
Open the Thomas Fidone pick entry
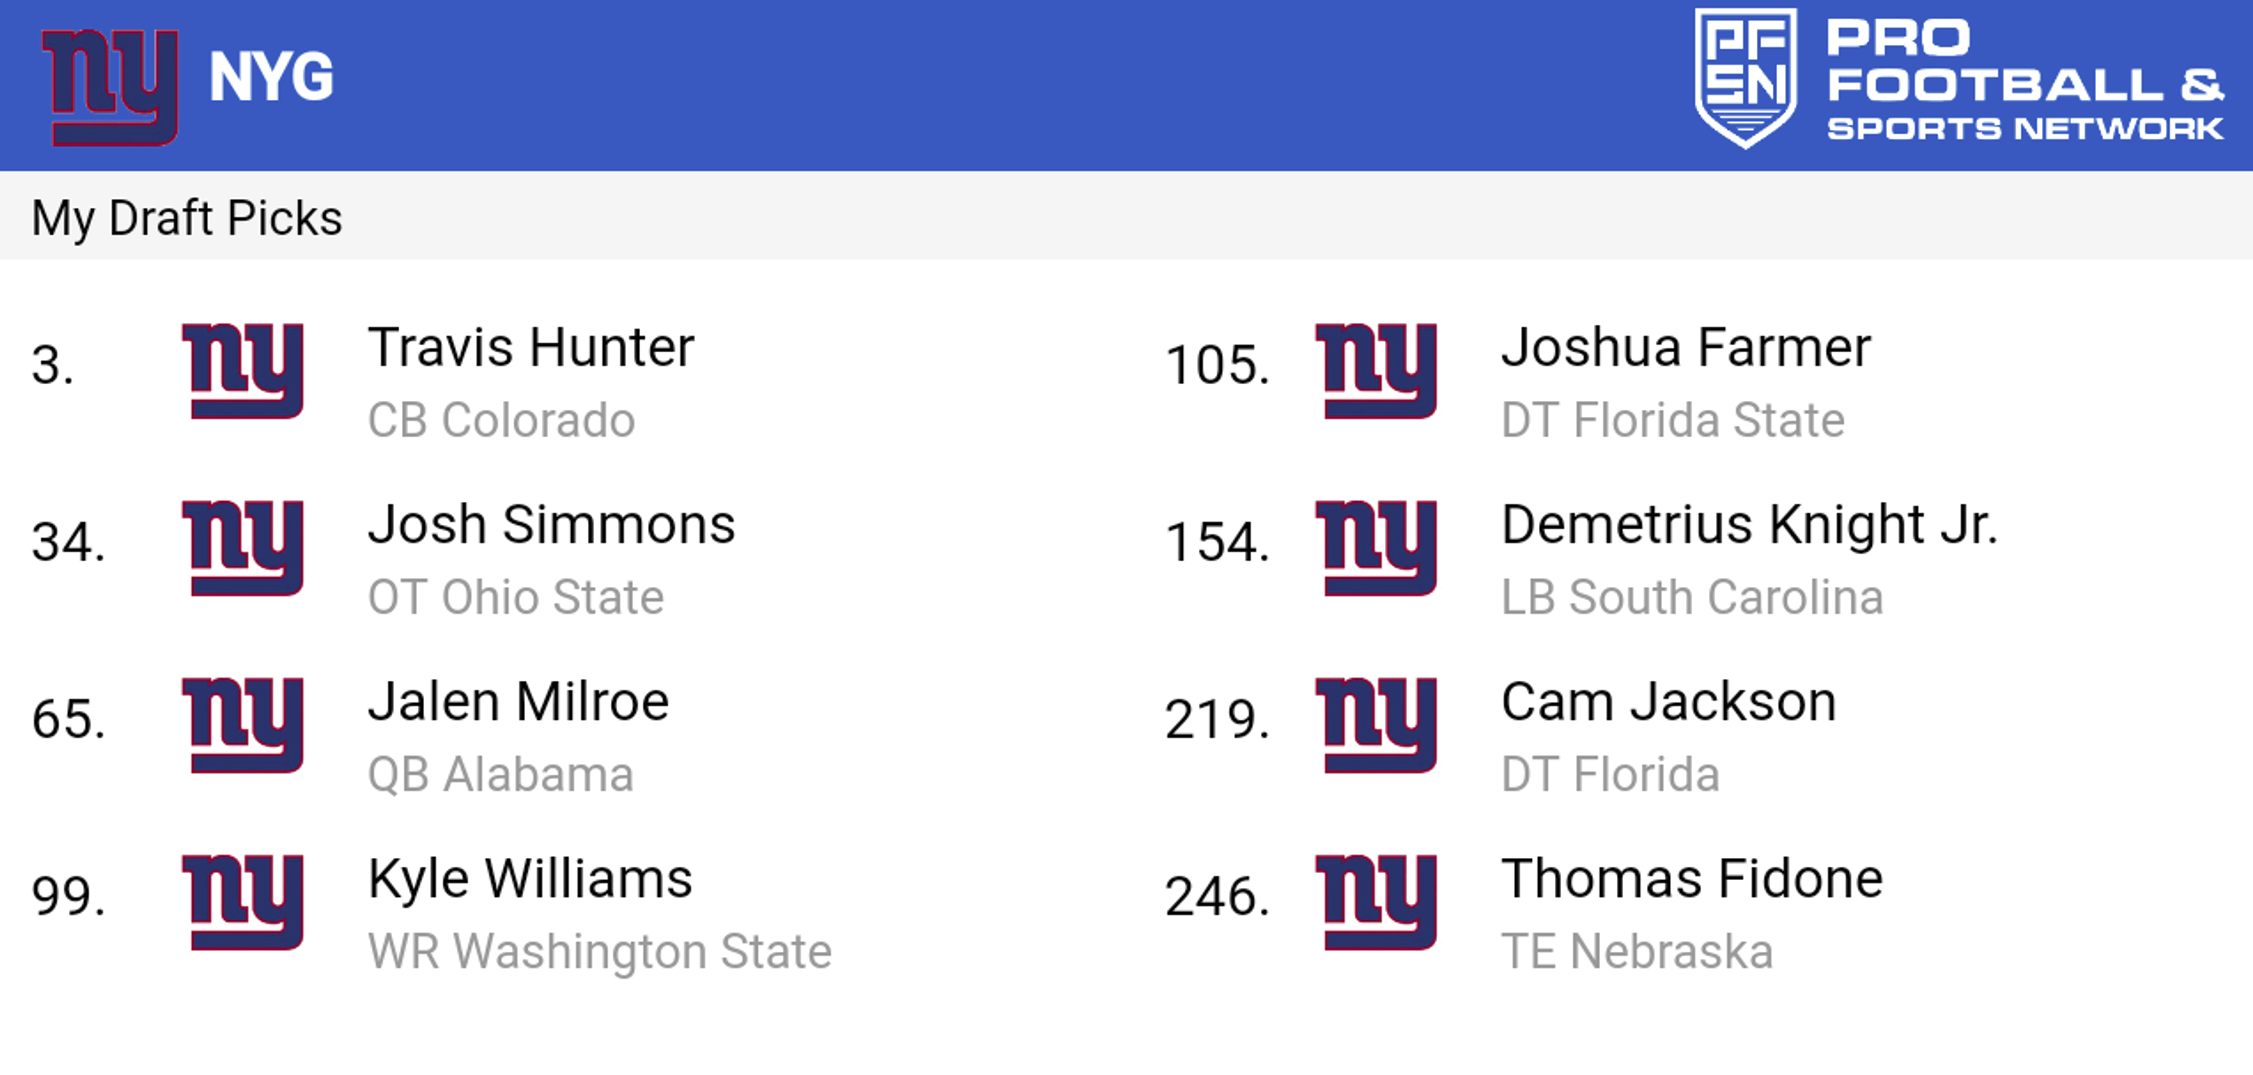pos(1691,879)
